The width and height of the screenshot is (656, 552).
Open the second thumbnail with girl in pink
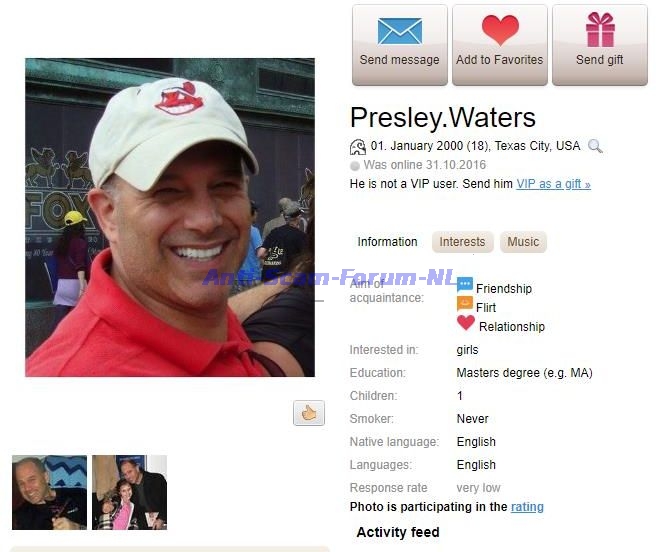pos(129,493)
